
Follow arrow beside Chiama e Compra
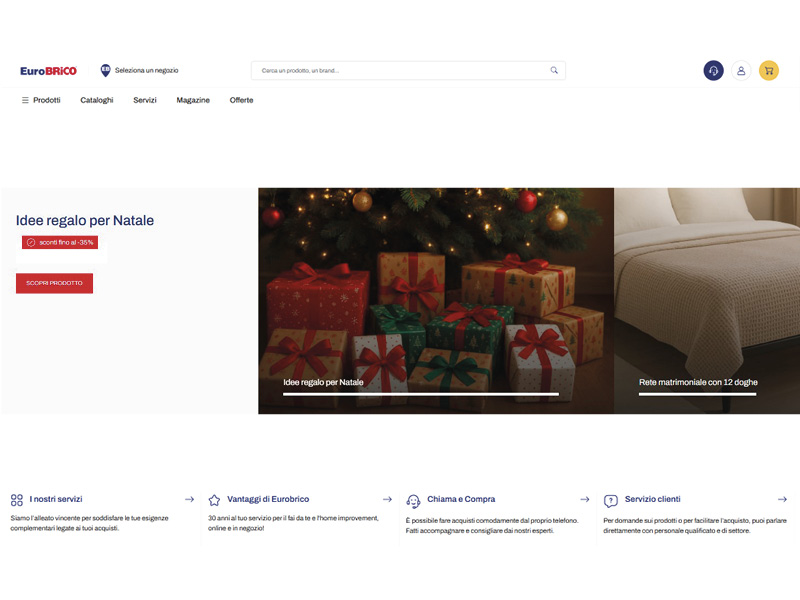tap(585, 499)
